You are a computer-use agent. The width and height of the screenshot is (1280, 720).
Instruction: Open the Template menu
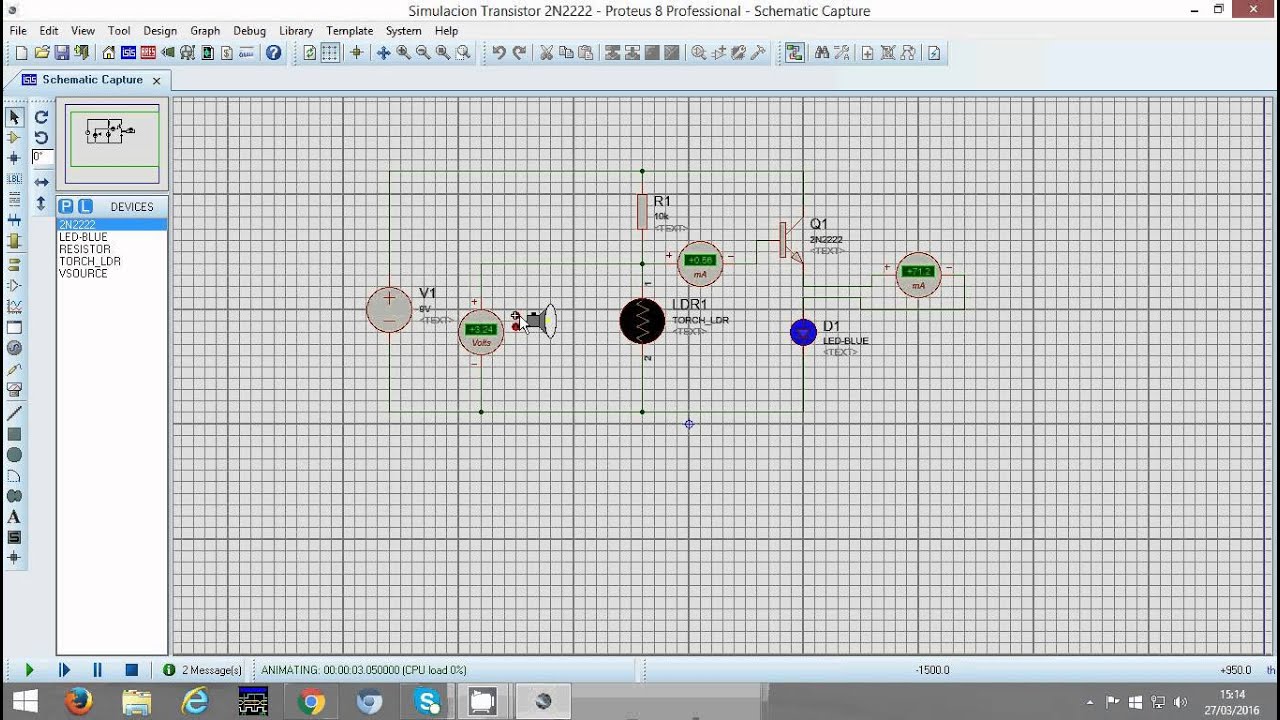pos(350,31)
